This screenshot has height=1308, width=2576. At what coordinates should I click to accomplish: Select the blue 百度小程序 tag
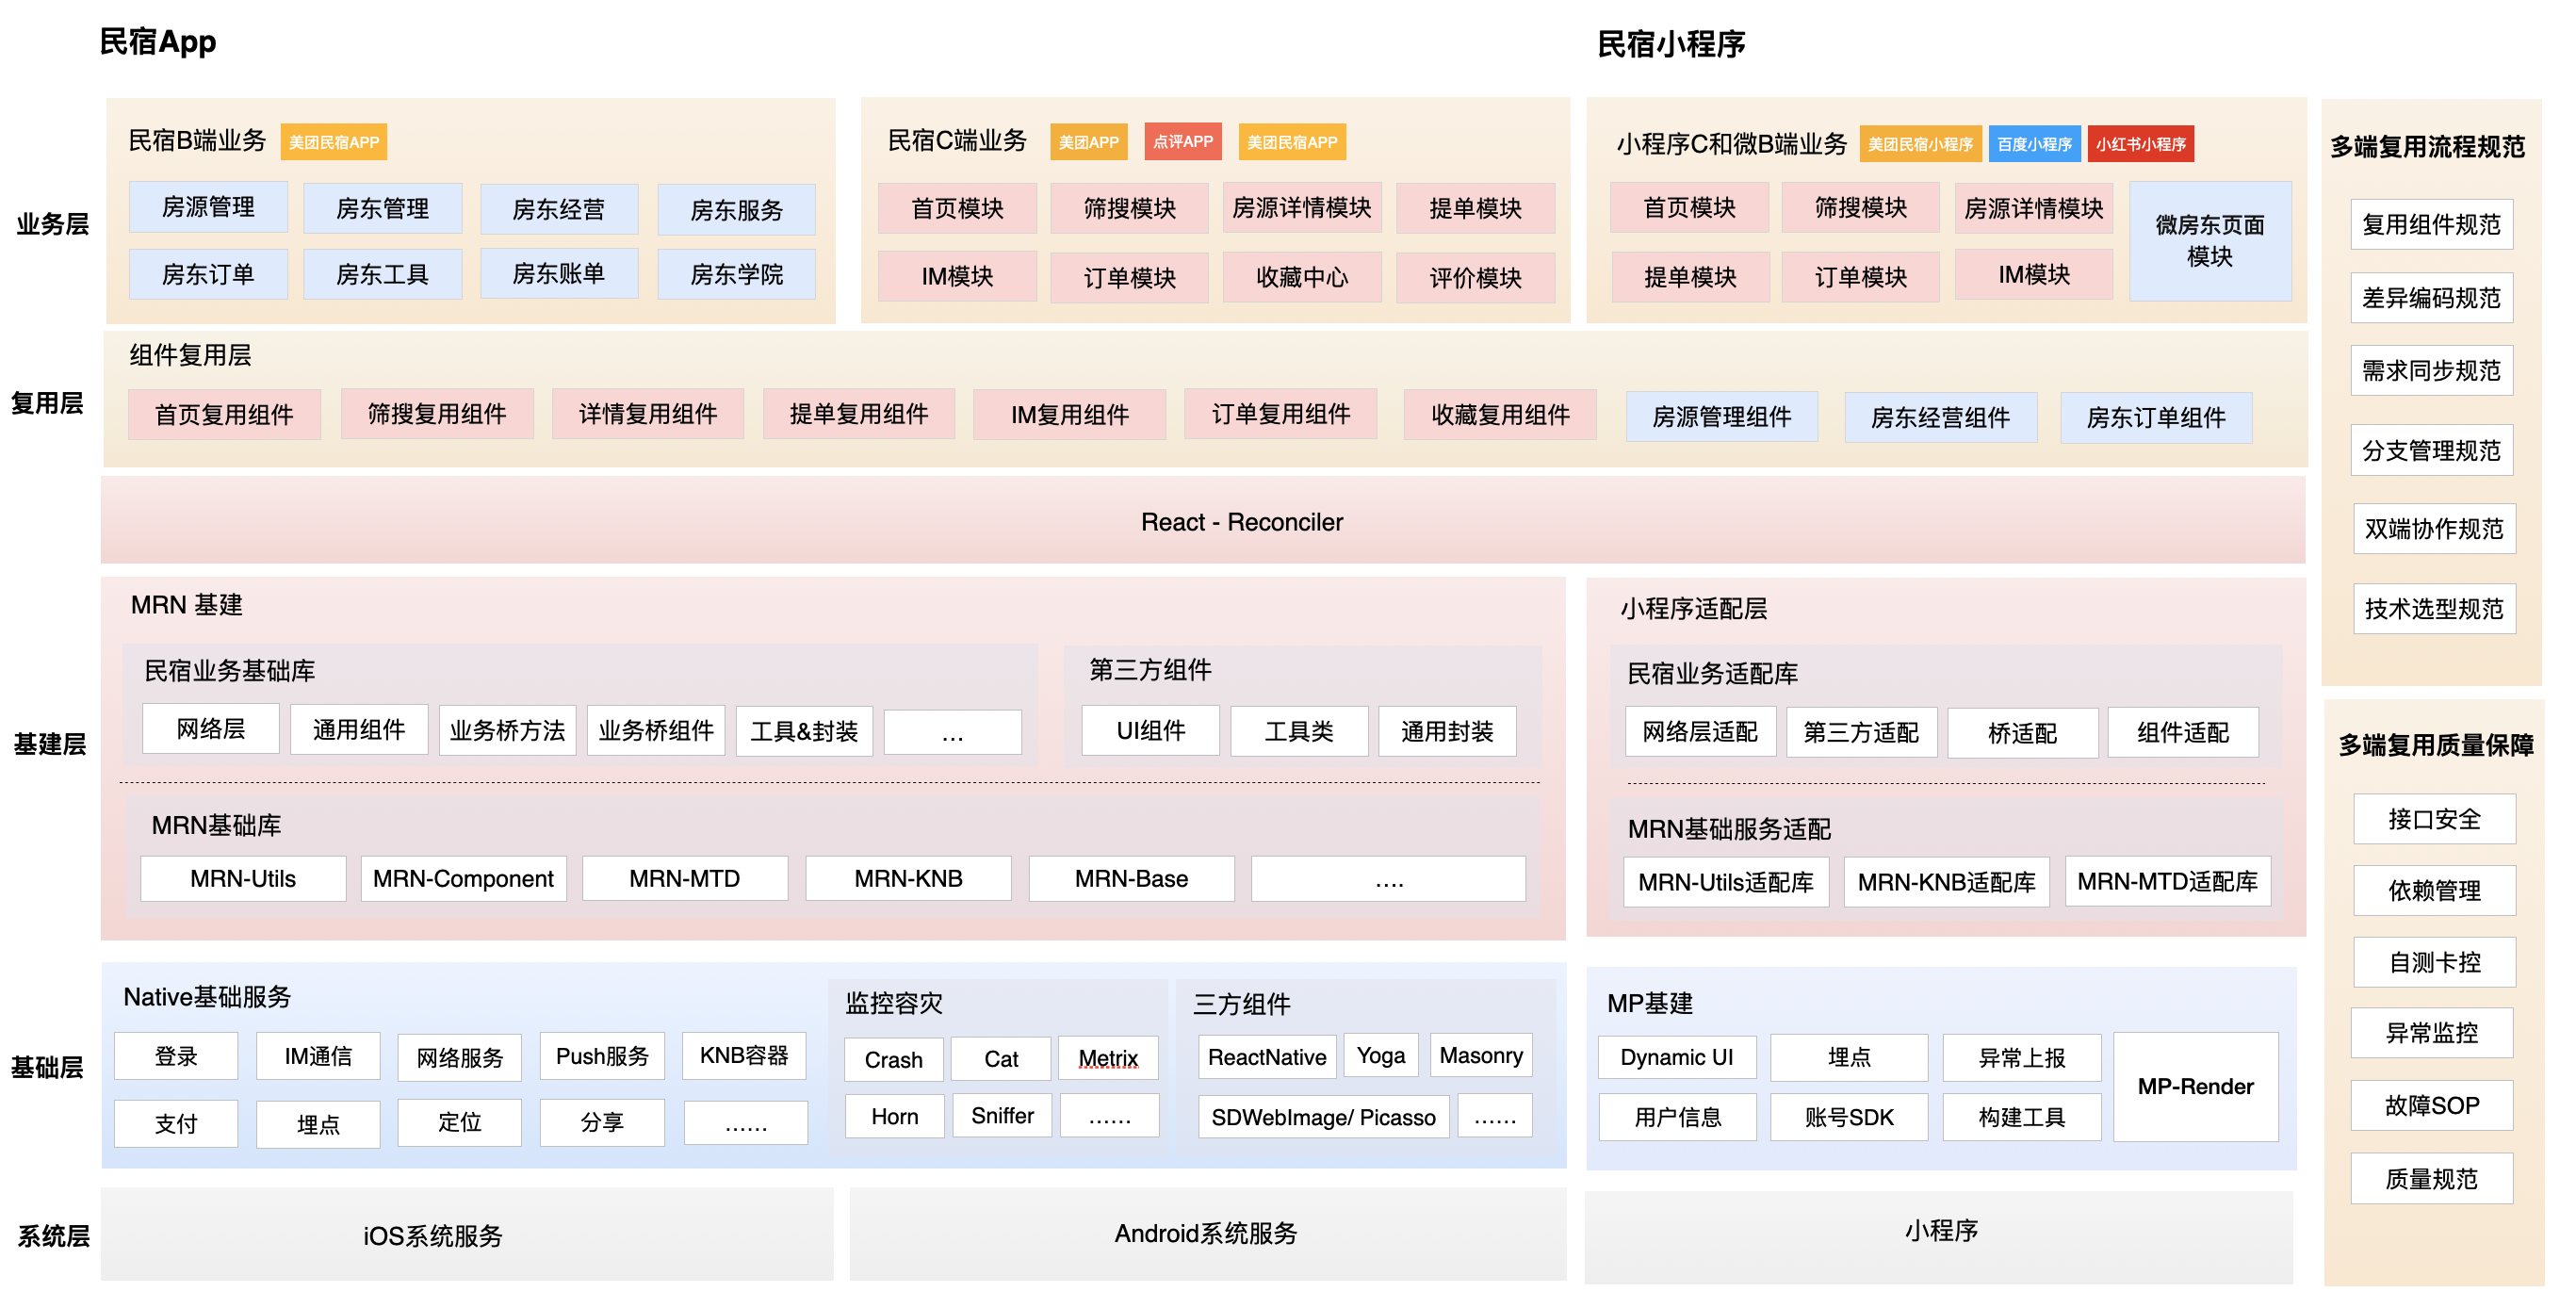pyautogui.click(x=2033, y=144)
